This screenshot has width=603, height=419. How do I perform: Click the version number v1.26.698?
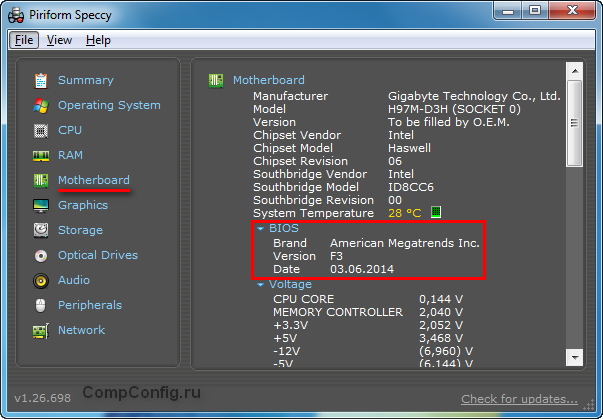[x=42, y=398]
